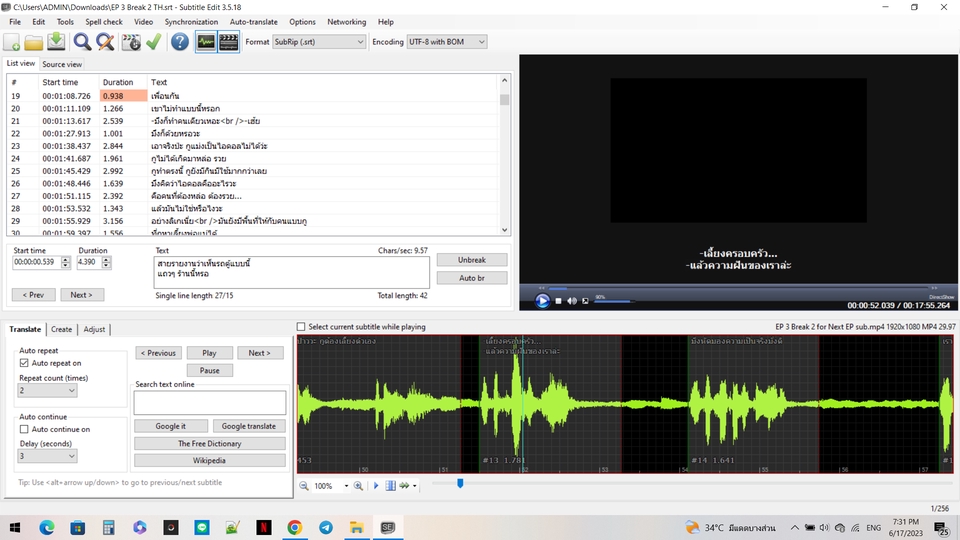Open Help blue question mark icon
The width and height of the screenshot is (960, 540).
(179, 42)
